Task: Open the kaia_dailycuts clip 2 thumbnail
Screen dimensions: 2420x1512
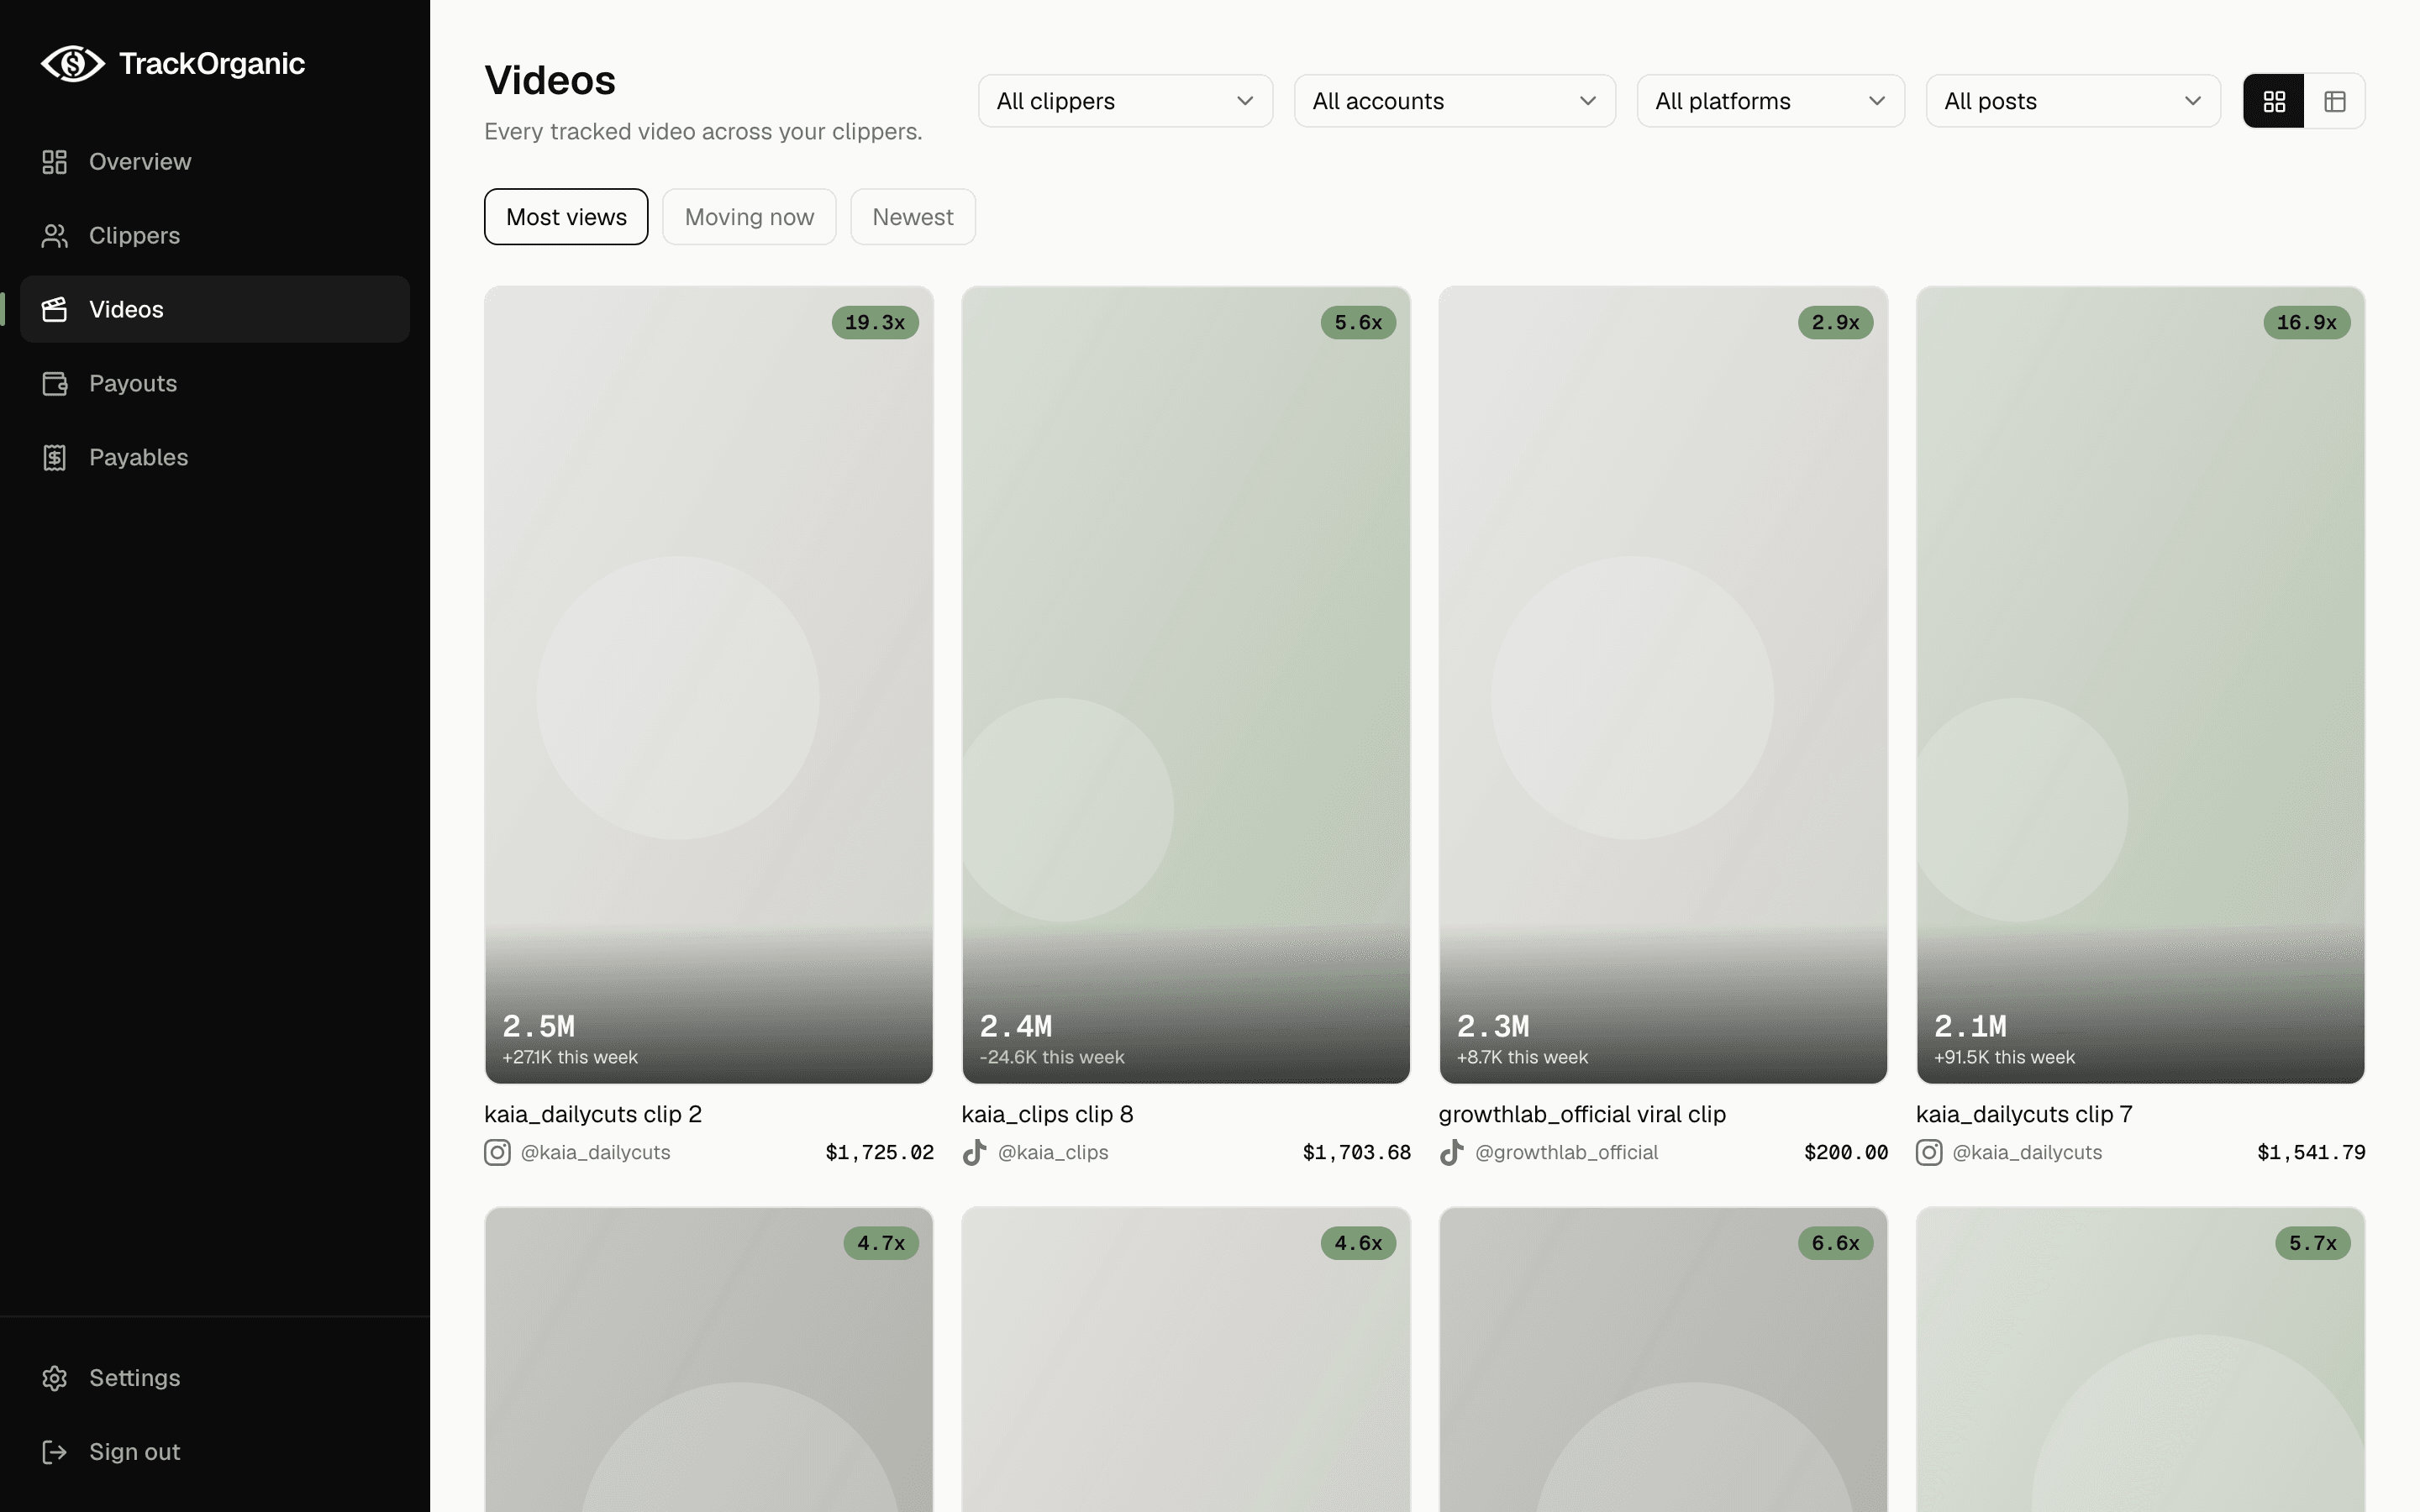Action: point(709,685)
